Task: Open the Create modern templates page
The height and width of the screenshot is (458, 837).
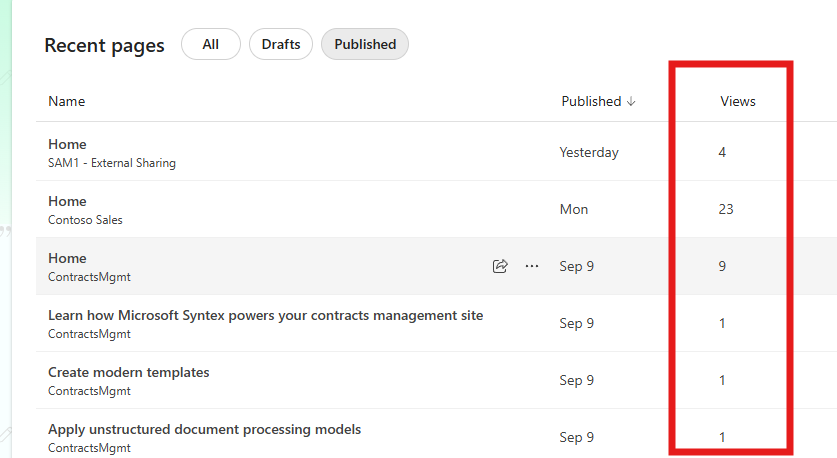Action: [129, 372]
